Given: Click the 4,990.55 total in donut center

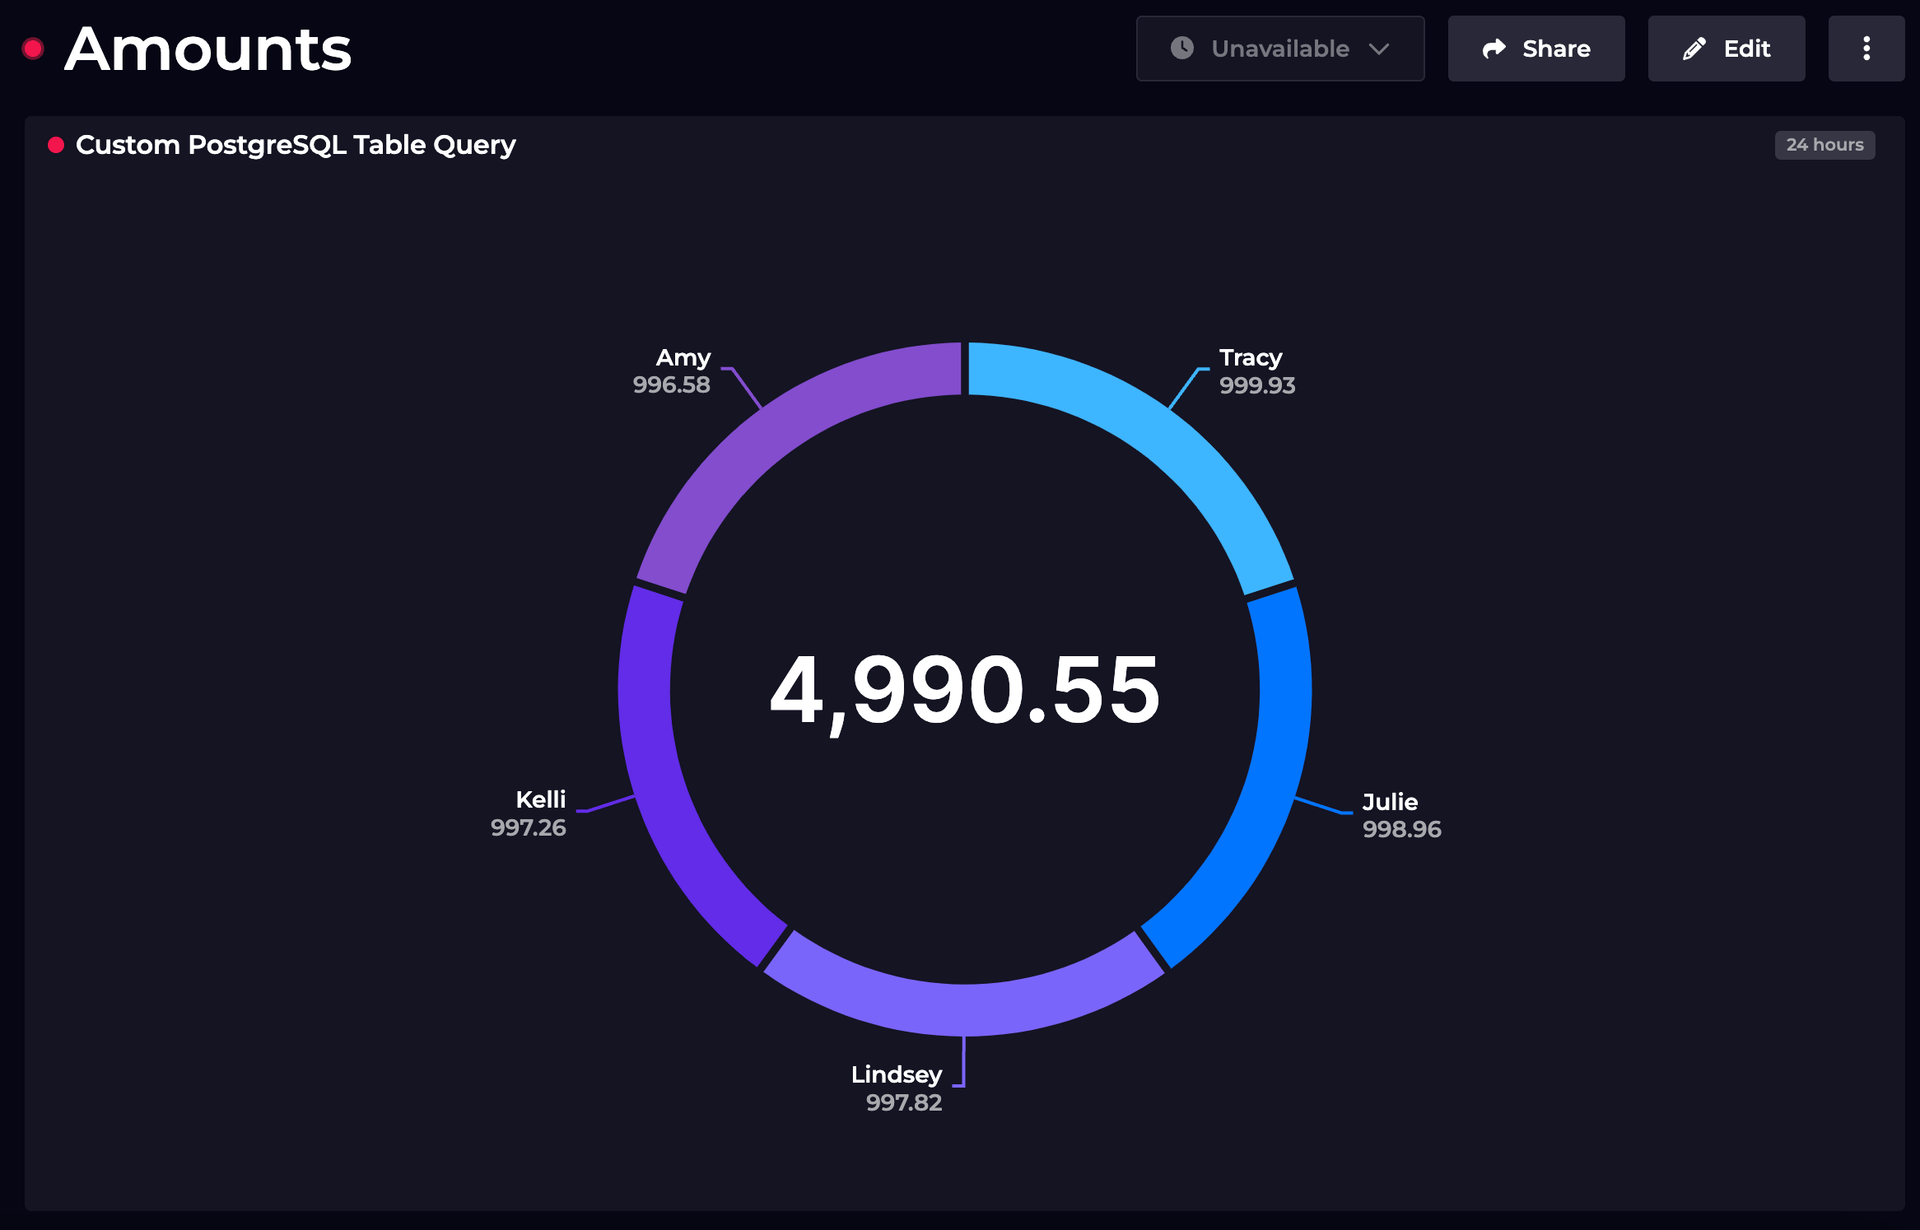Looking at the screenshot, I should 964,690.
